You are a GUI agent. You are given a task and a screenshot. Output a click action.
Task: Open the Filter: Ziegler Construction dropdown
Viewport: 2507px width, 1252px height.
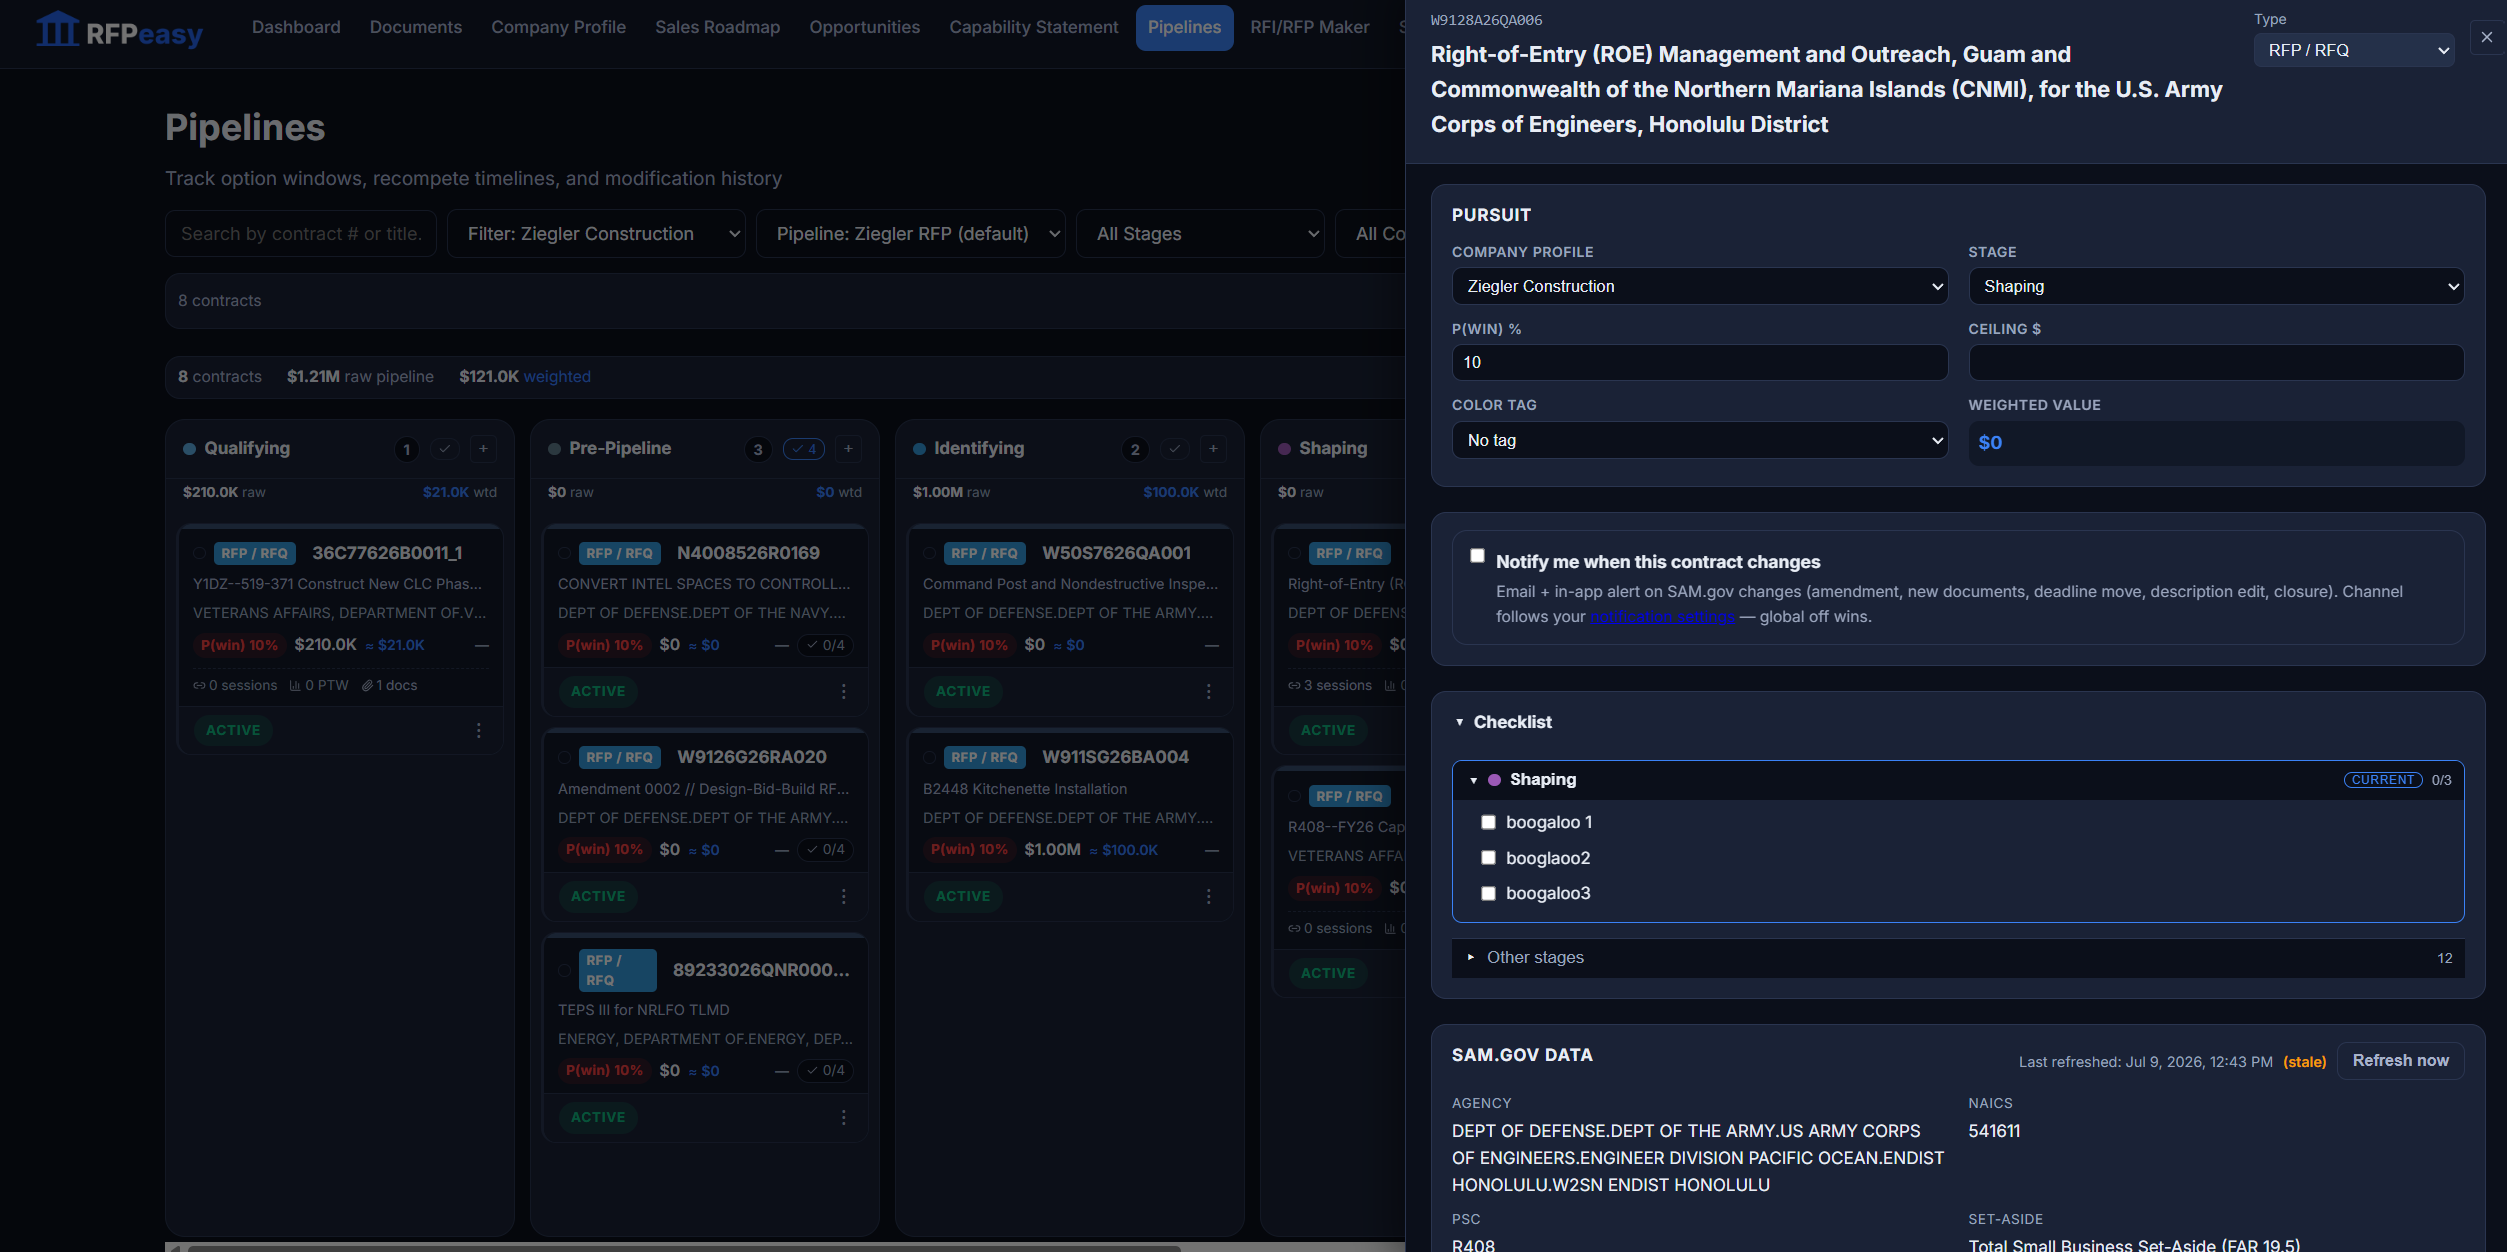click(596, 234)
